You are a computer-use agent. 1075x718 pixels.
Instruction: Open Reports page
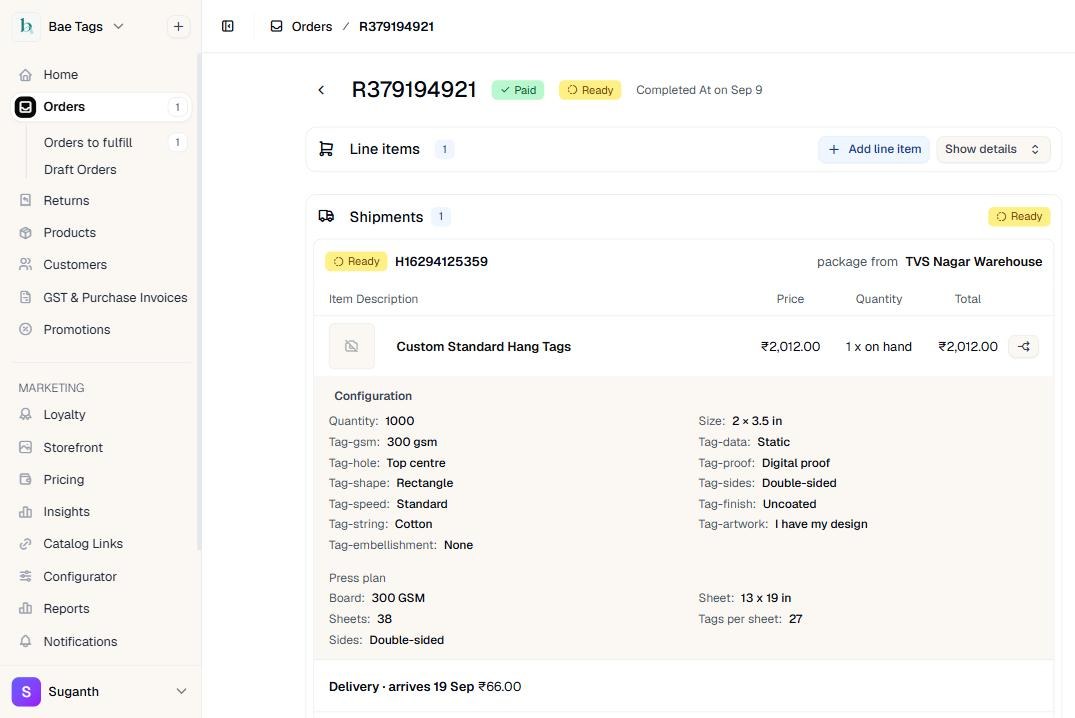[67, 608]
